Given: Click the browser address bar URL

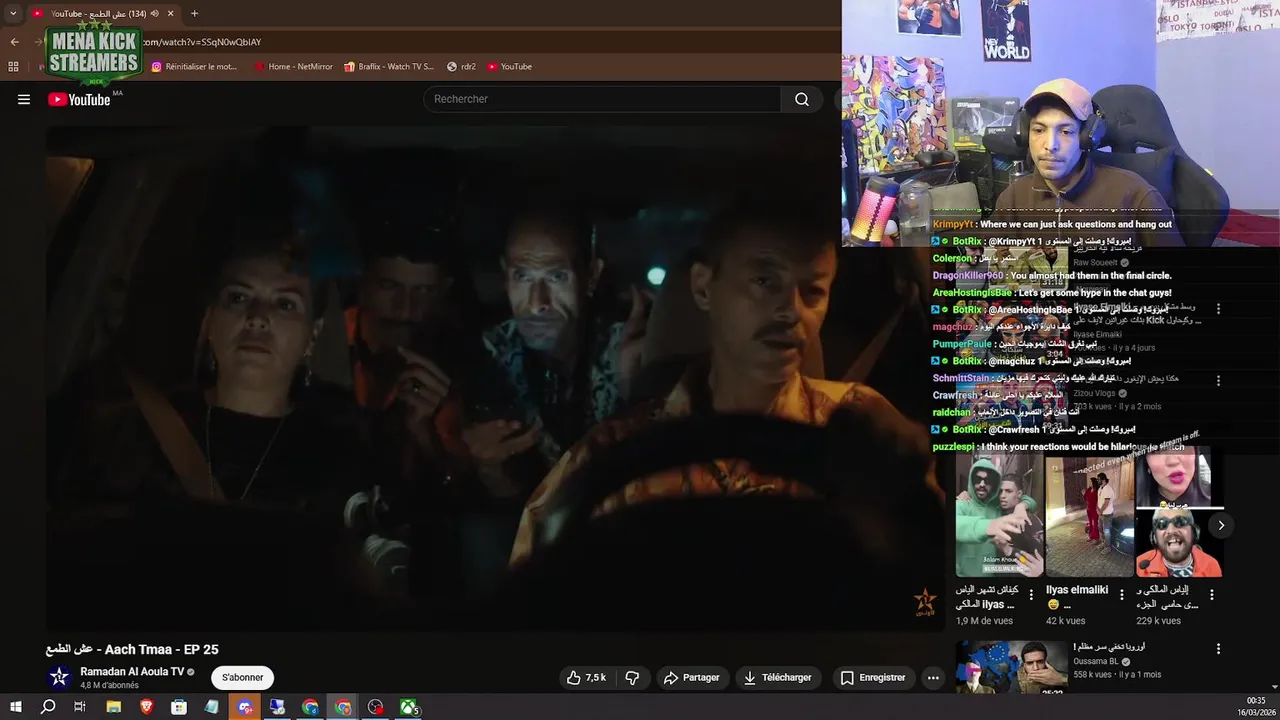Looking at the screenshot, I should pyautogui.click(x=201, y=42).
